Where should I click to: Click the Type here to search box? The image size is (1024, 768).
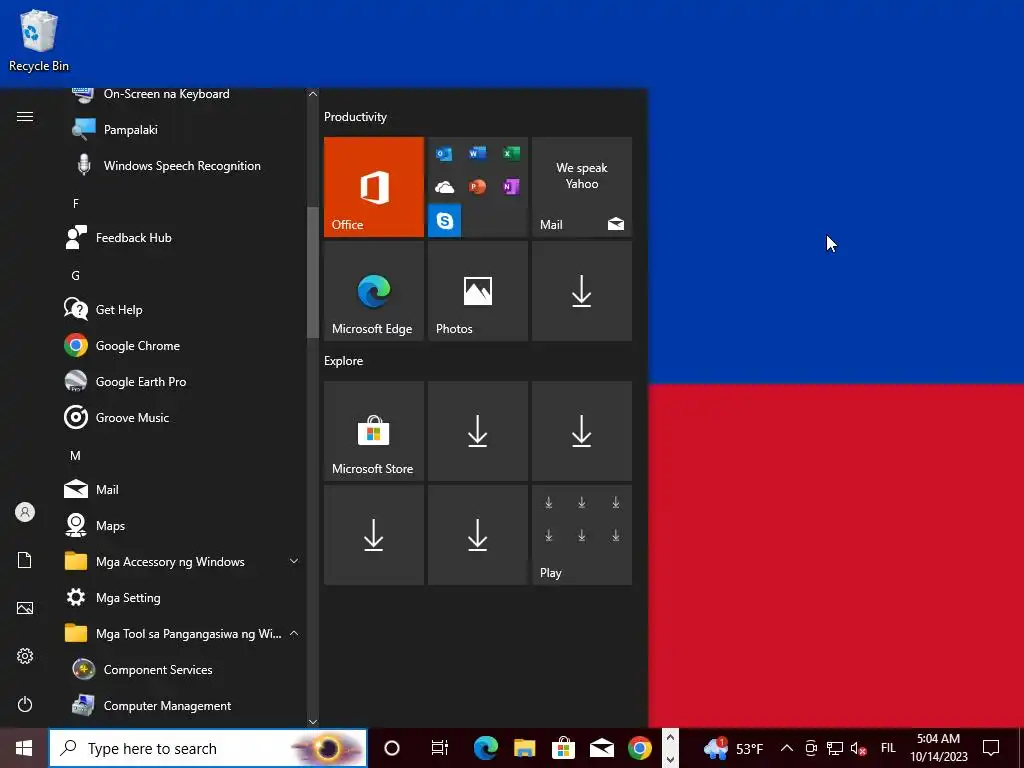[x=208, y=748]
